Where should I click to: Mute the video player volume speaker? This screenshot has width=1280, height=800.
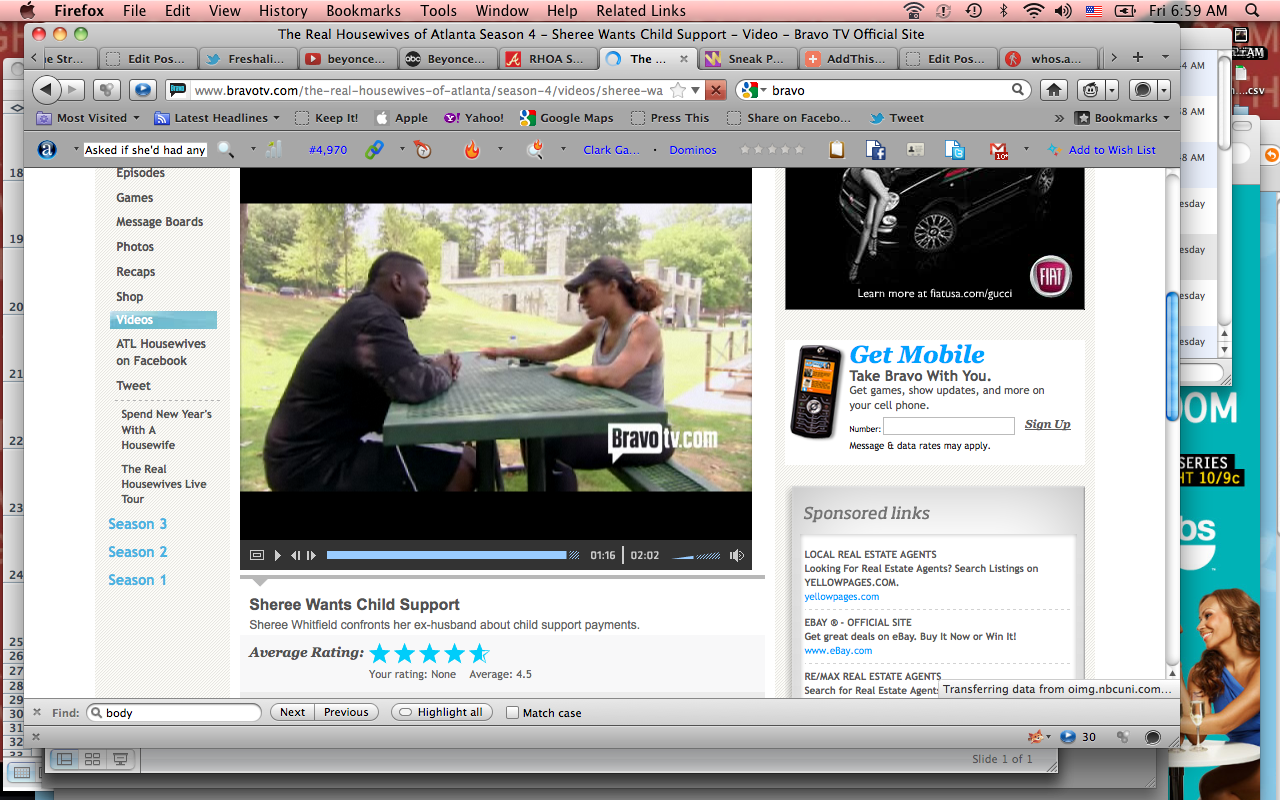pyautogui.click(x=737, y=555)
